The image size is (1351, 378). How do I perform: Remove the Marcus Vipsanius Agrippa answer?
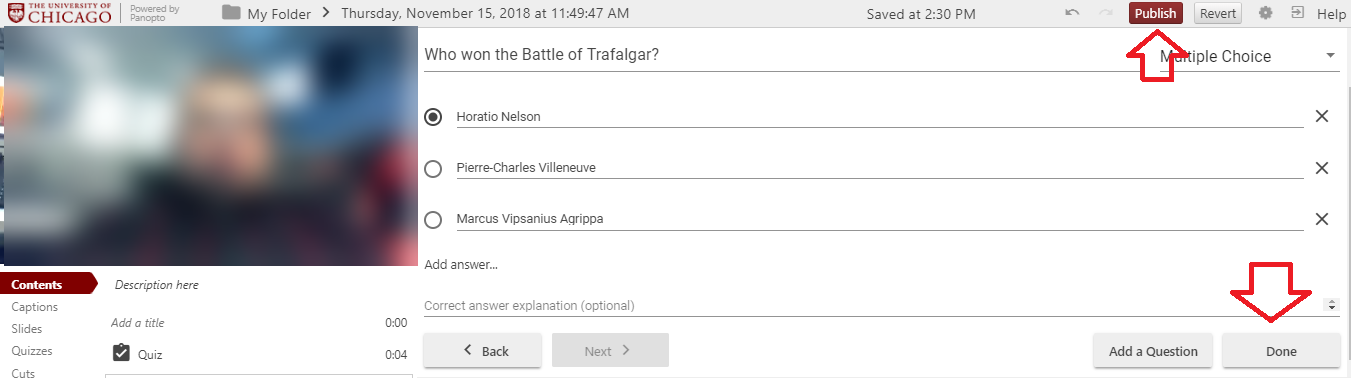1321,219
